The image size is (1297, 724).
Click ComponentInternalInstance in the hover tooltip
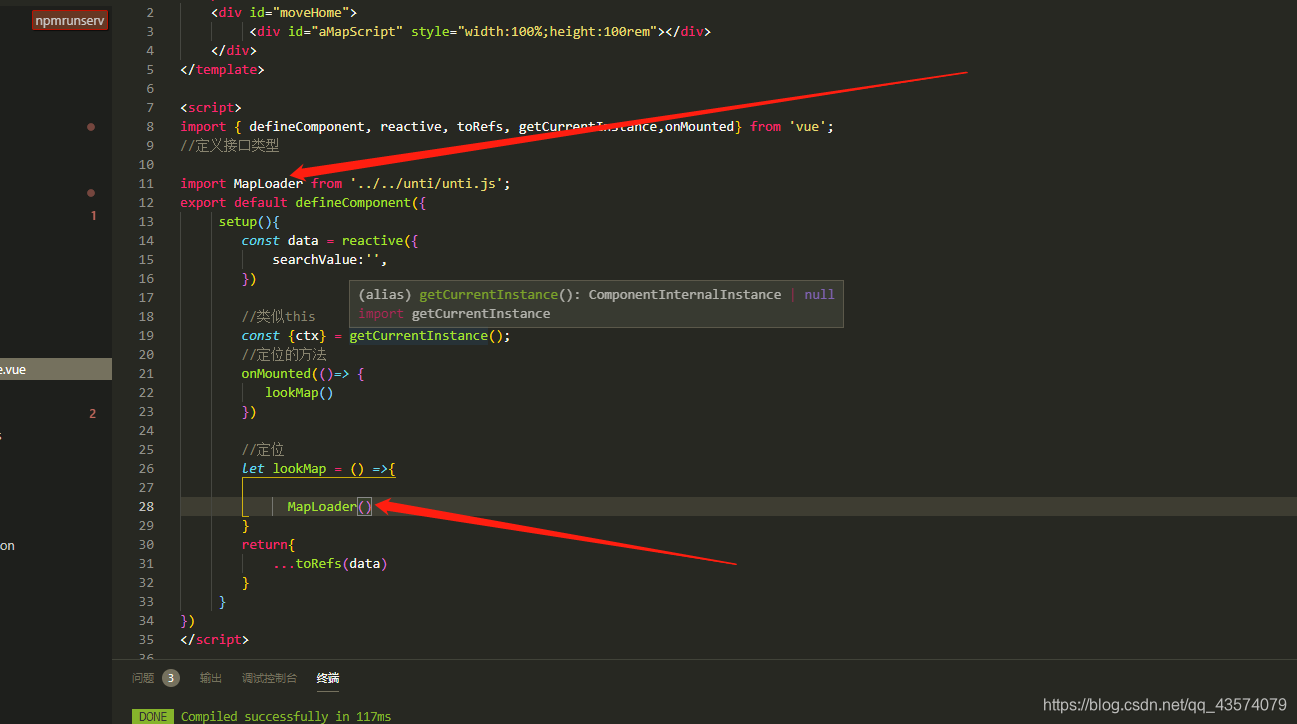pyautogui.click(x=684, y=295)
